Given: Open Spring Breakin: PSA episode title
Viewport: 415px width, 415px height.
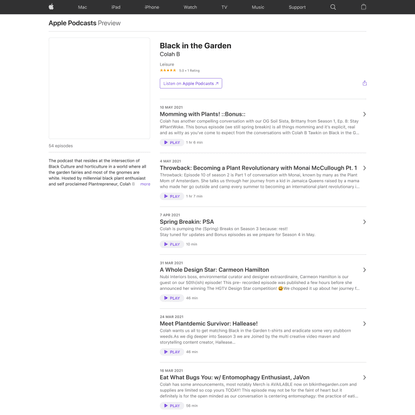Looking at the screenshot, I should (x=187, y=222).
